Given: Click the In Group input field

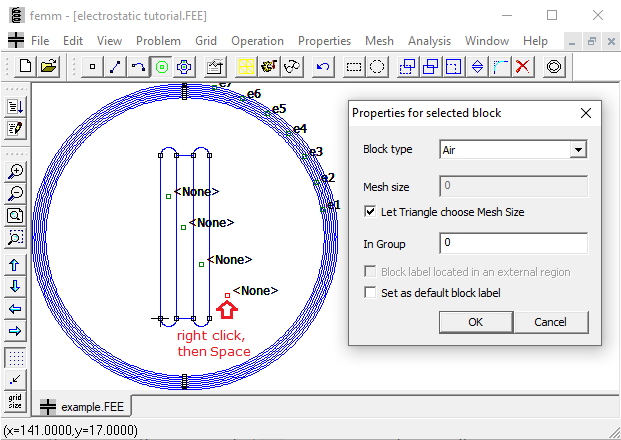Looking at the screenshot, I should [x=513, y=243].
